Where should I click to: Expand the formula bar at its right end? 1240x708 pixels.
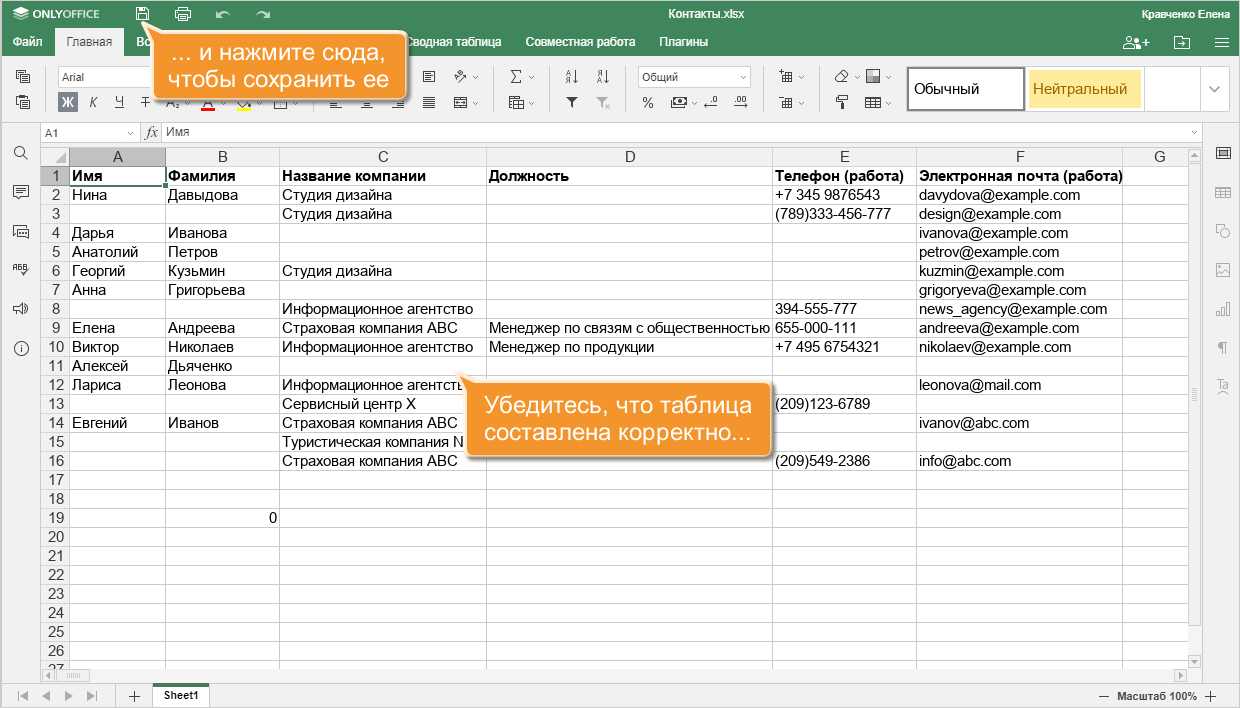1194,132
